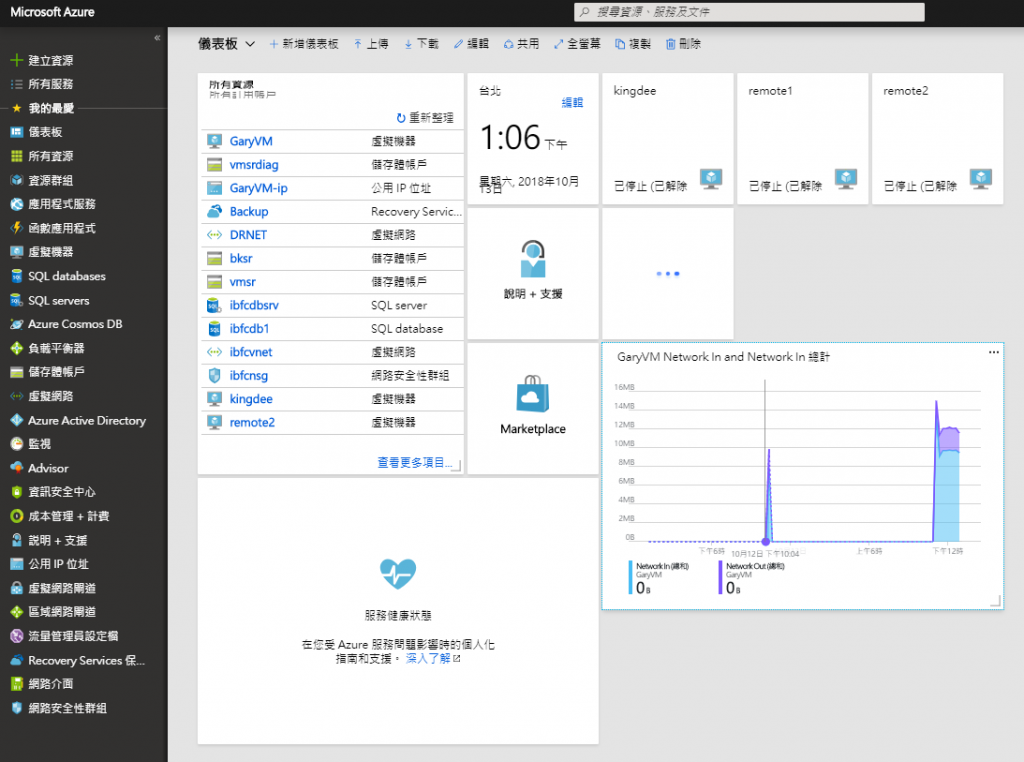This screenshot has height=762, width=1024.
Task: Open the Network chart tile ellipsis menu
Action: [x=993, y=352]
